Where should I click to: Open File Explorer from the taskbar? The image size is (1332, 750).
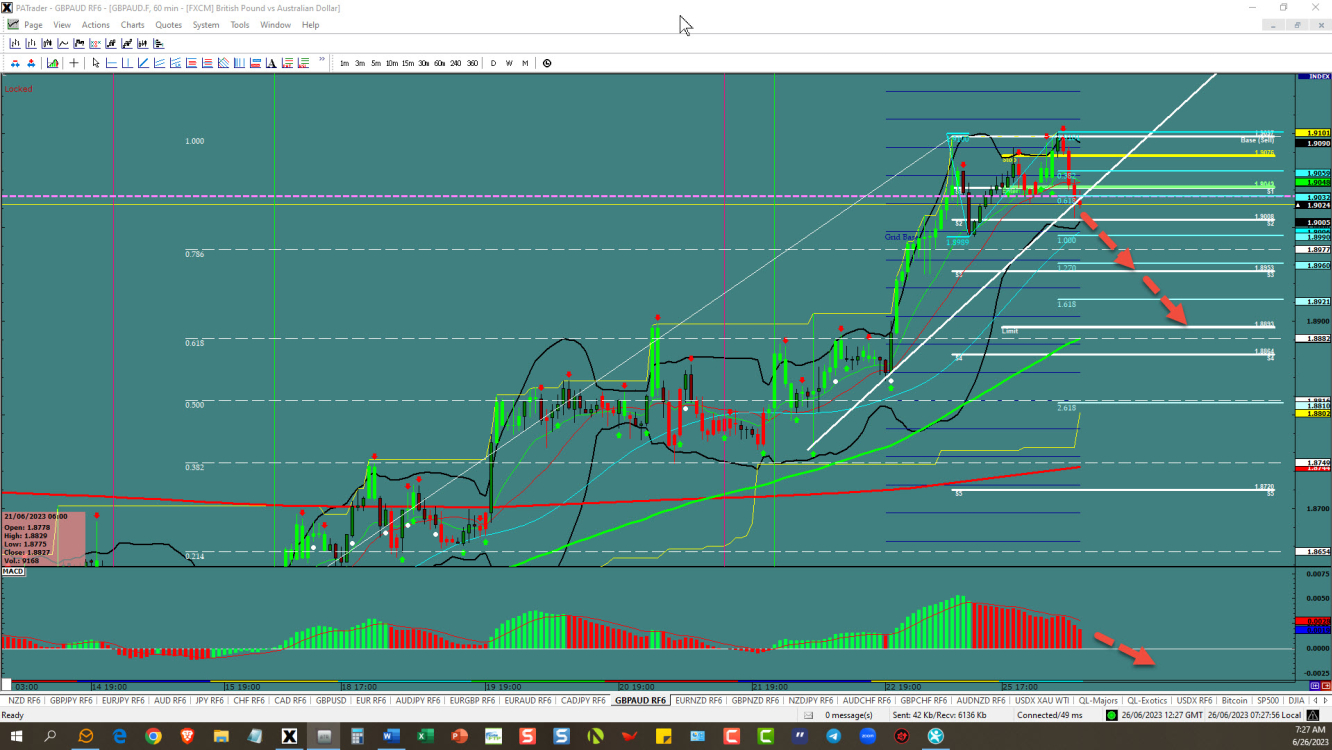coord(221,736)
